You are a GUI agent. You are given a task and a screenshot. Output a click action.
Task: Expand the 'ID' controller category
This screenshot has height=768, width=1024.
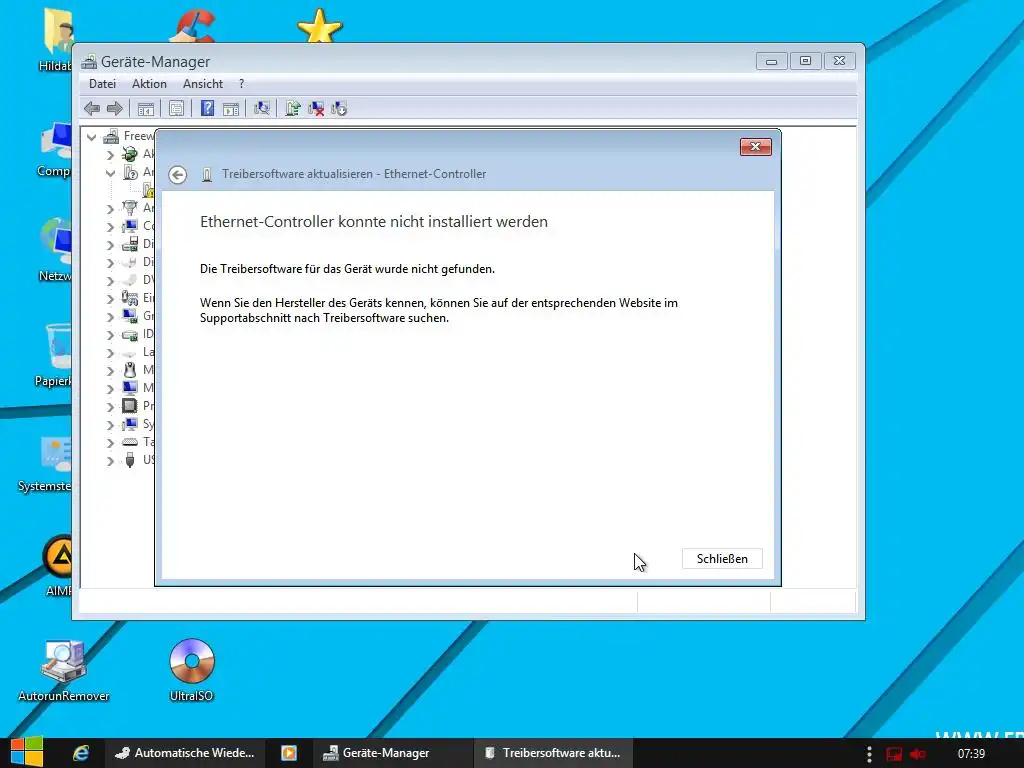coord(110,335)
